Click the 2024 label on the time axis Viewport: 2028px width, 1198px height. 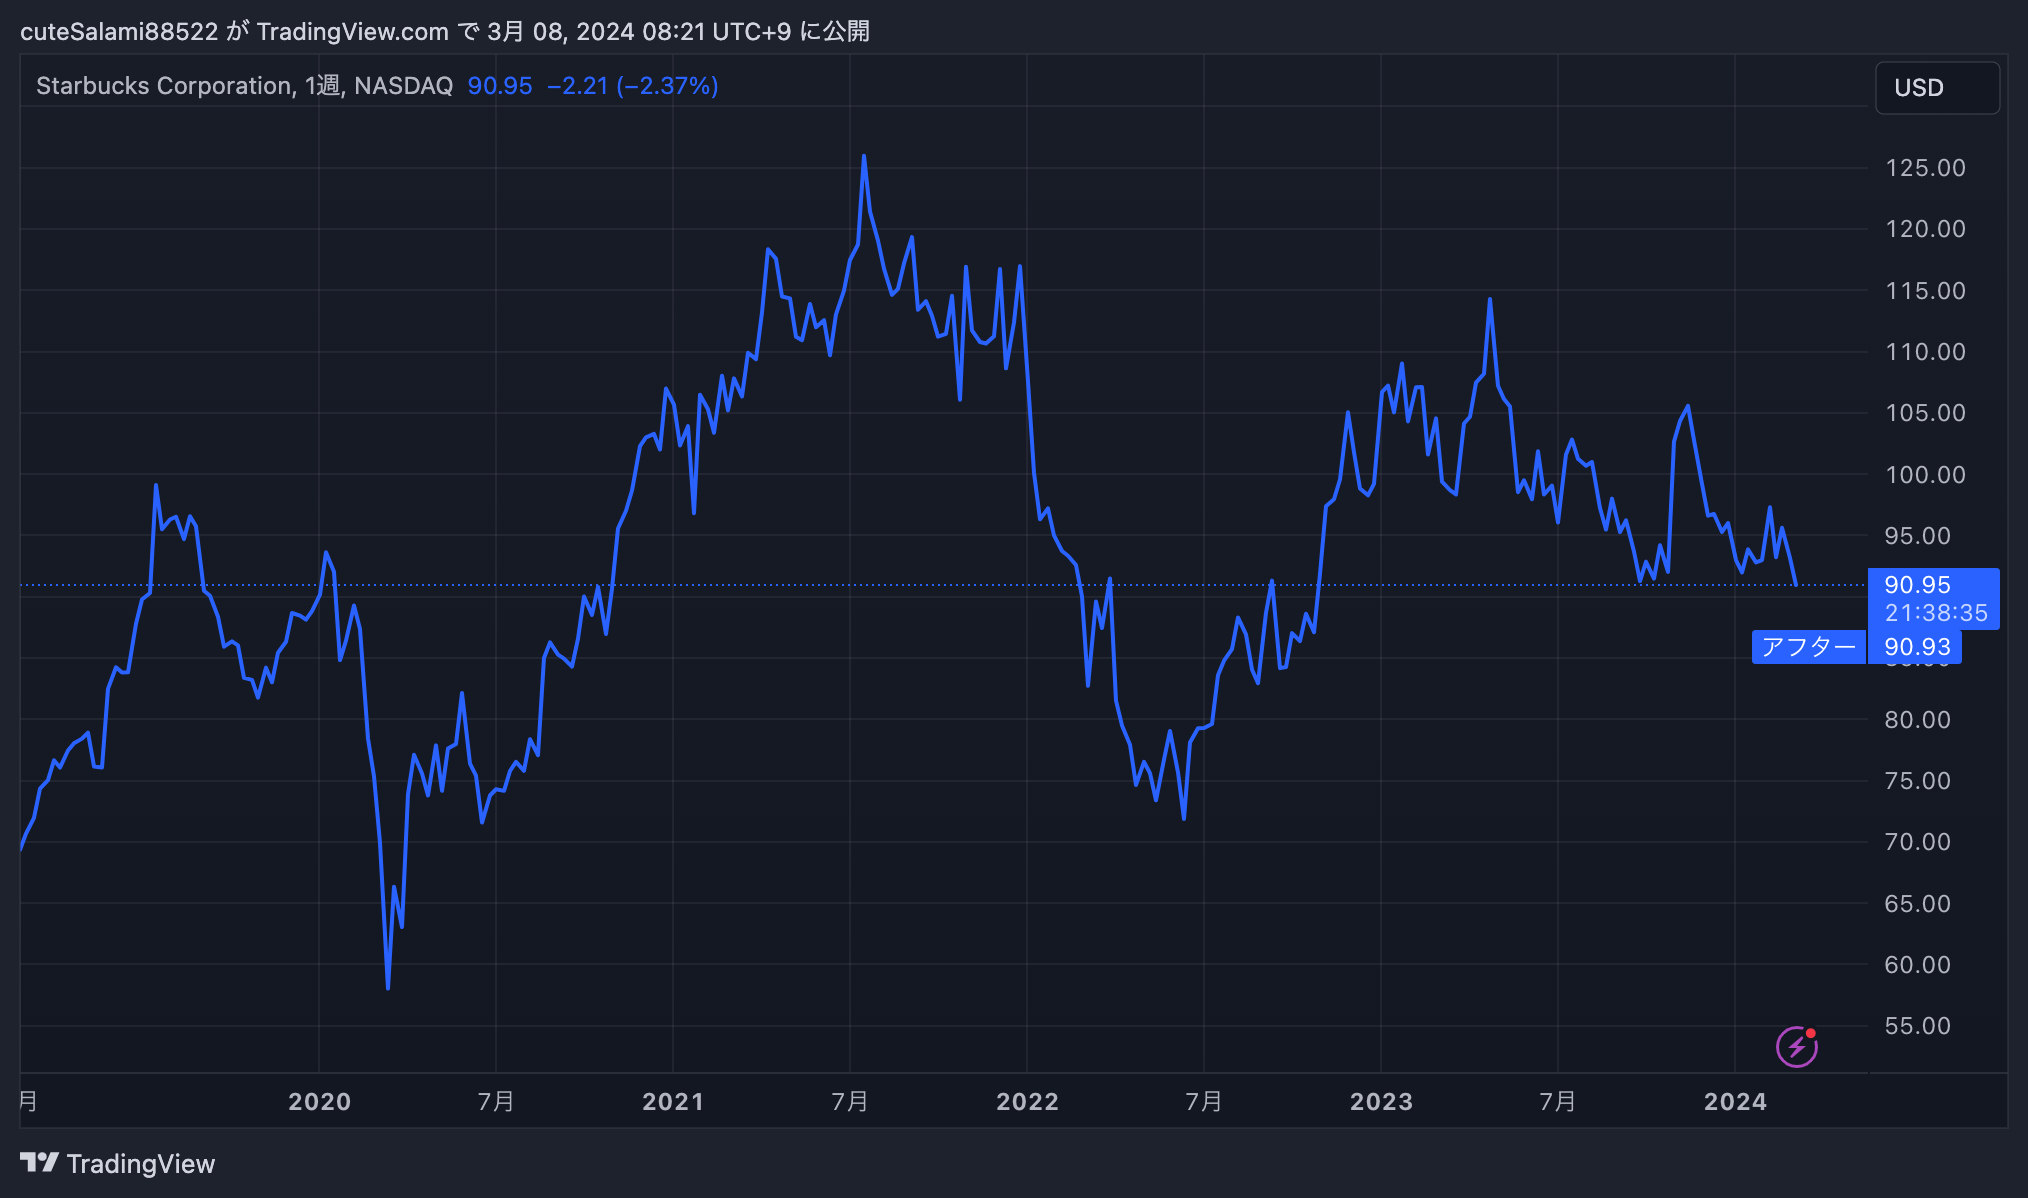pyautogui.click(x=1735, y=1102)
